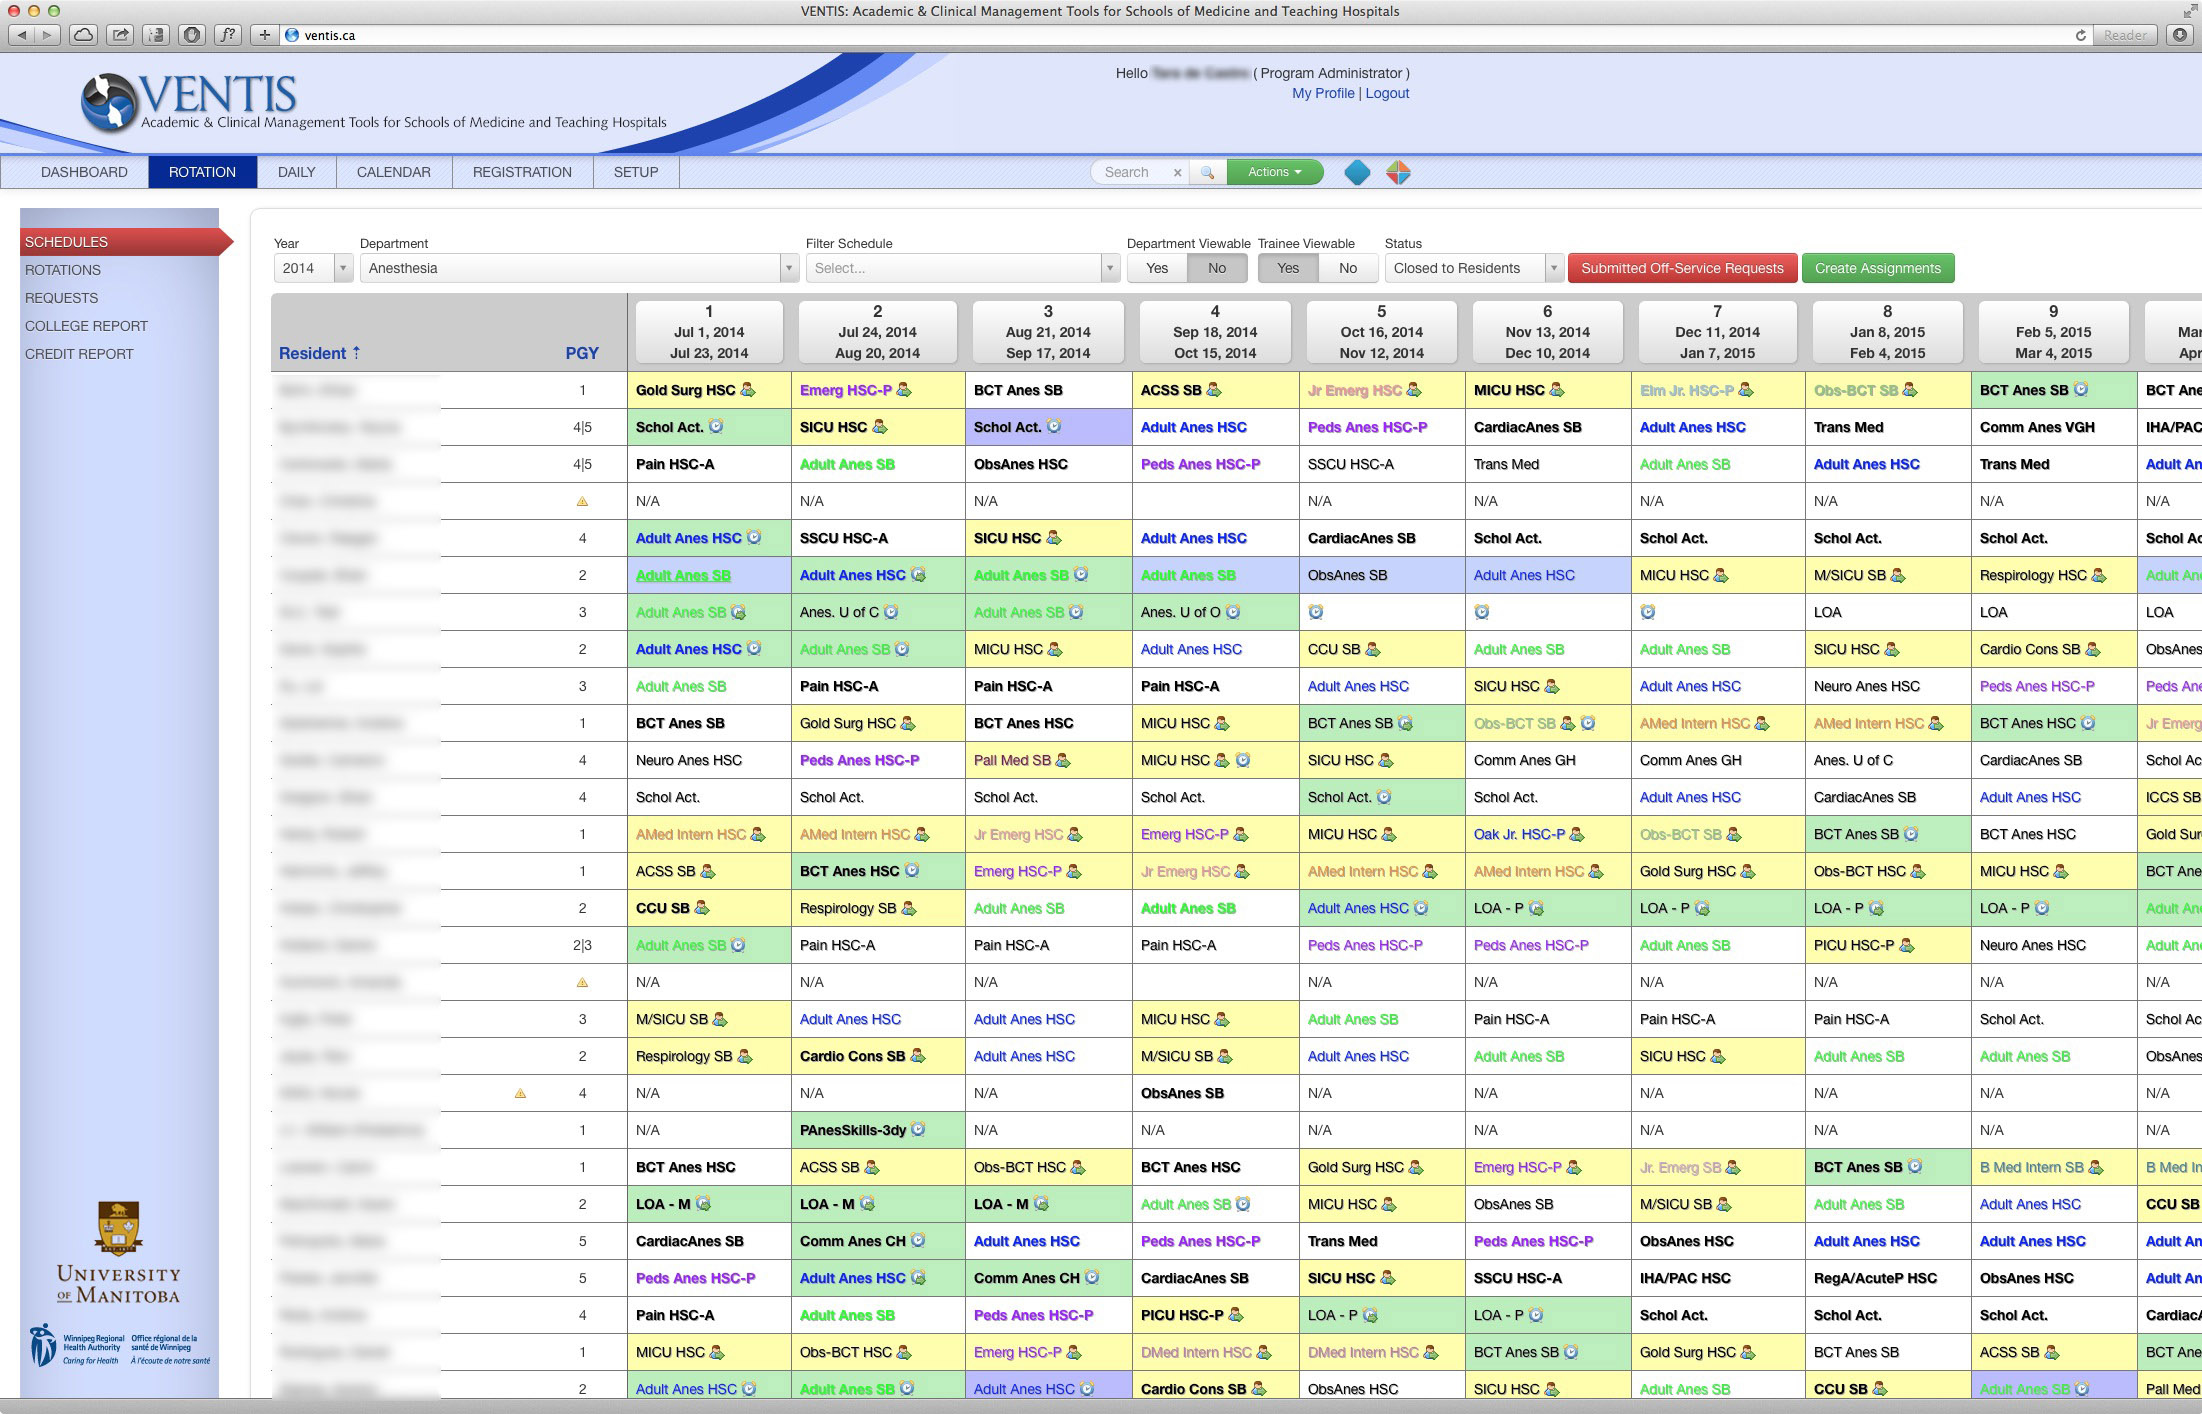The width and height of the screenshot is (2202, 1414).
Task: Click the multicolored diamond icon
Action: pos(1398,173)
